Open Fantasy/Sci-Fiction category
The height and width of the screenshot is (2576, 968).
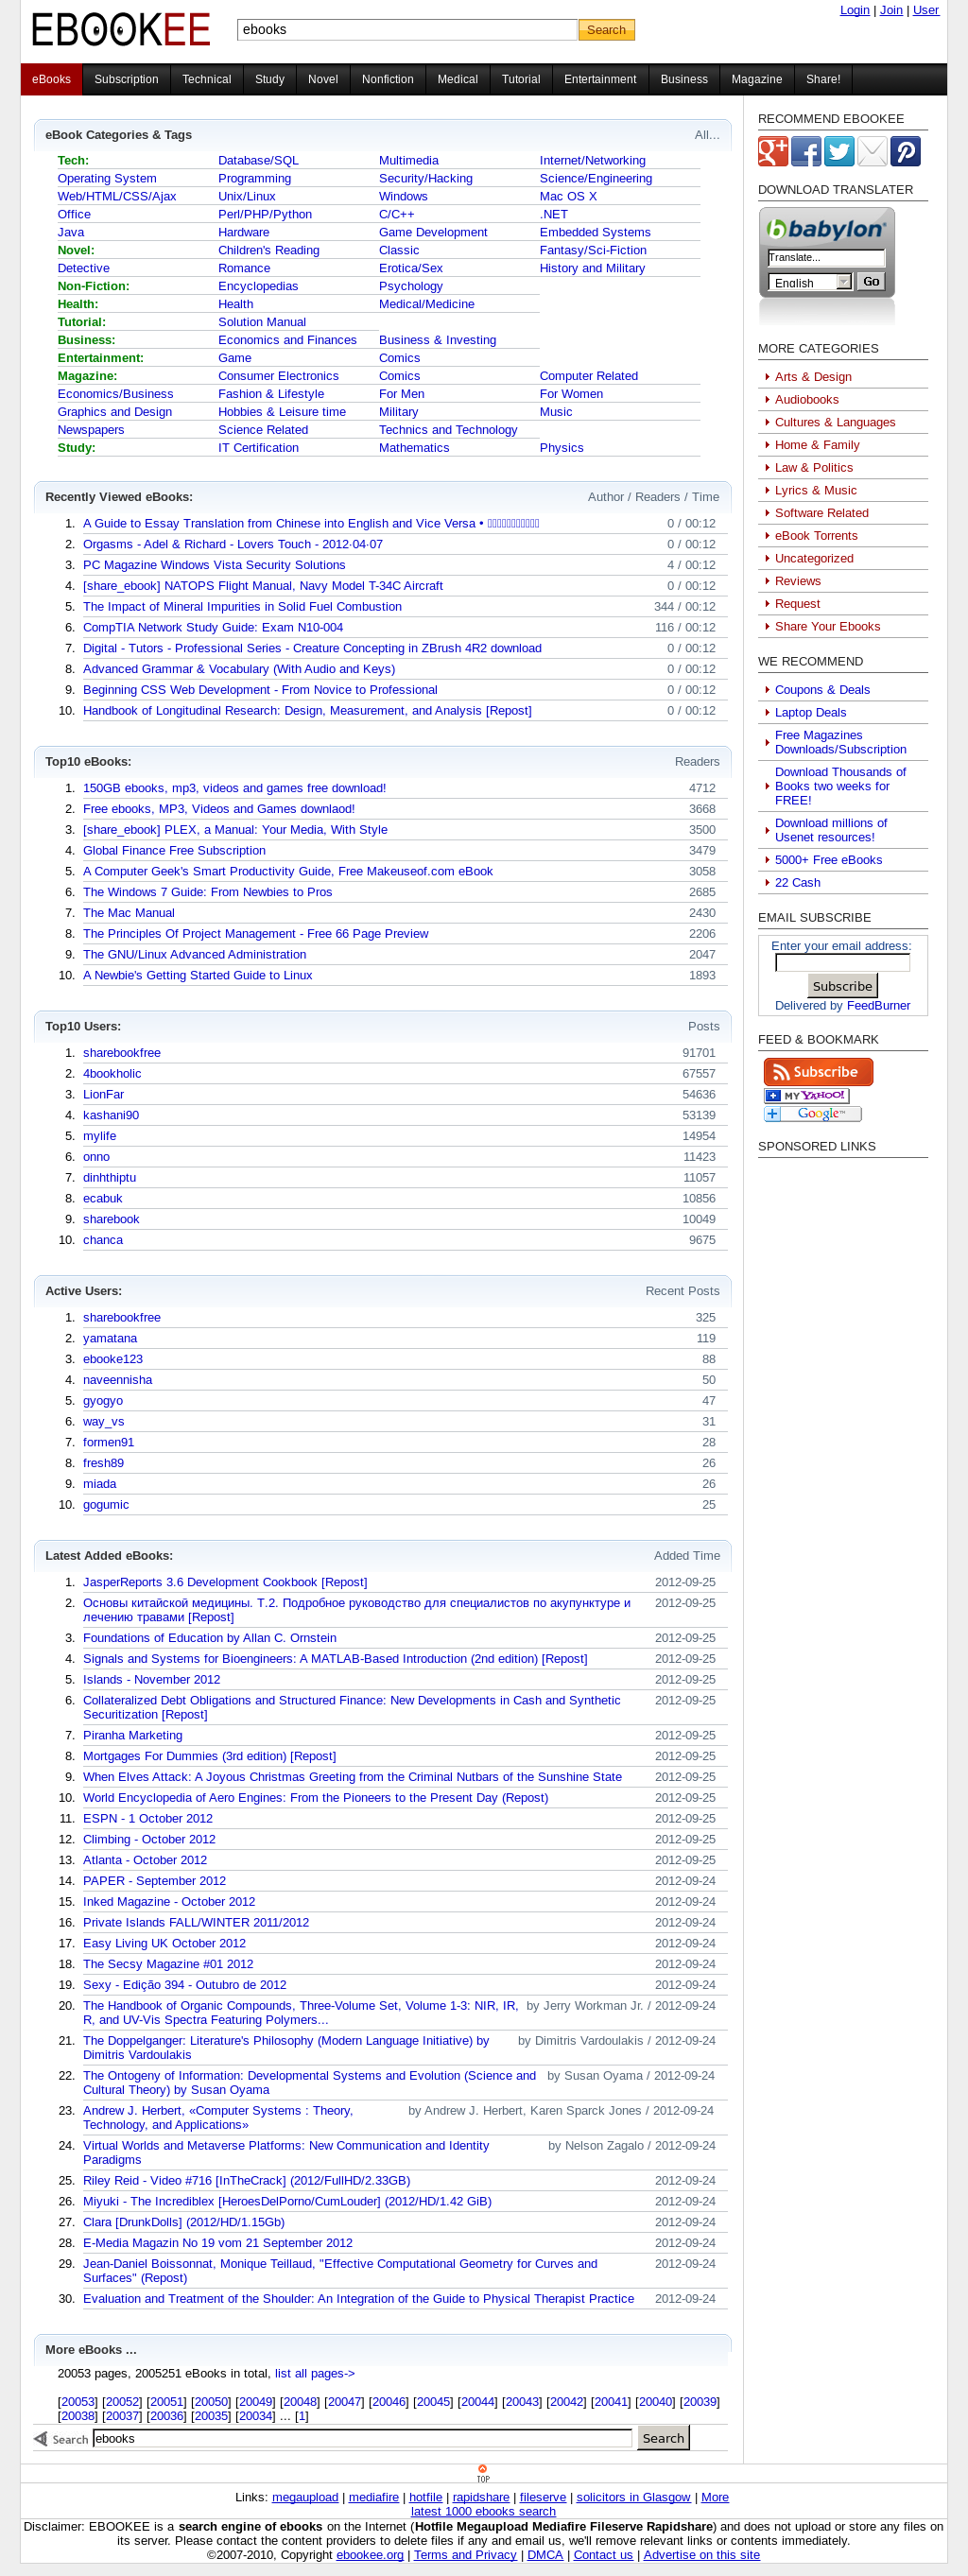pos(593,250)
